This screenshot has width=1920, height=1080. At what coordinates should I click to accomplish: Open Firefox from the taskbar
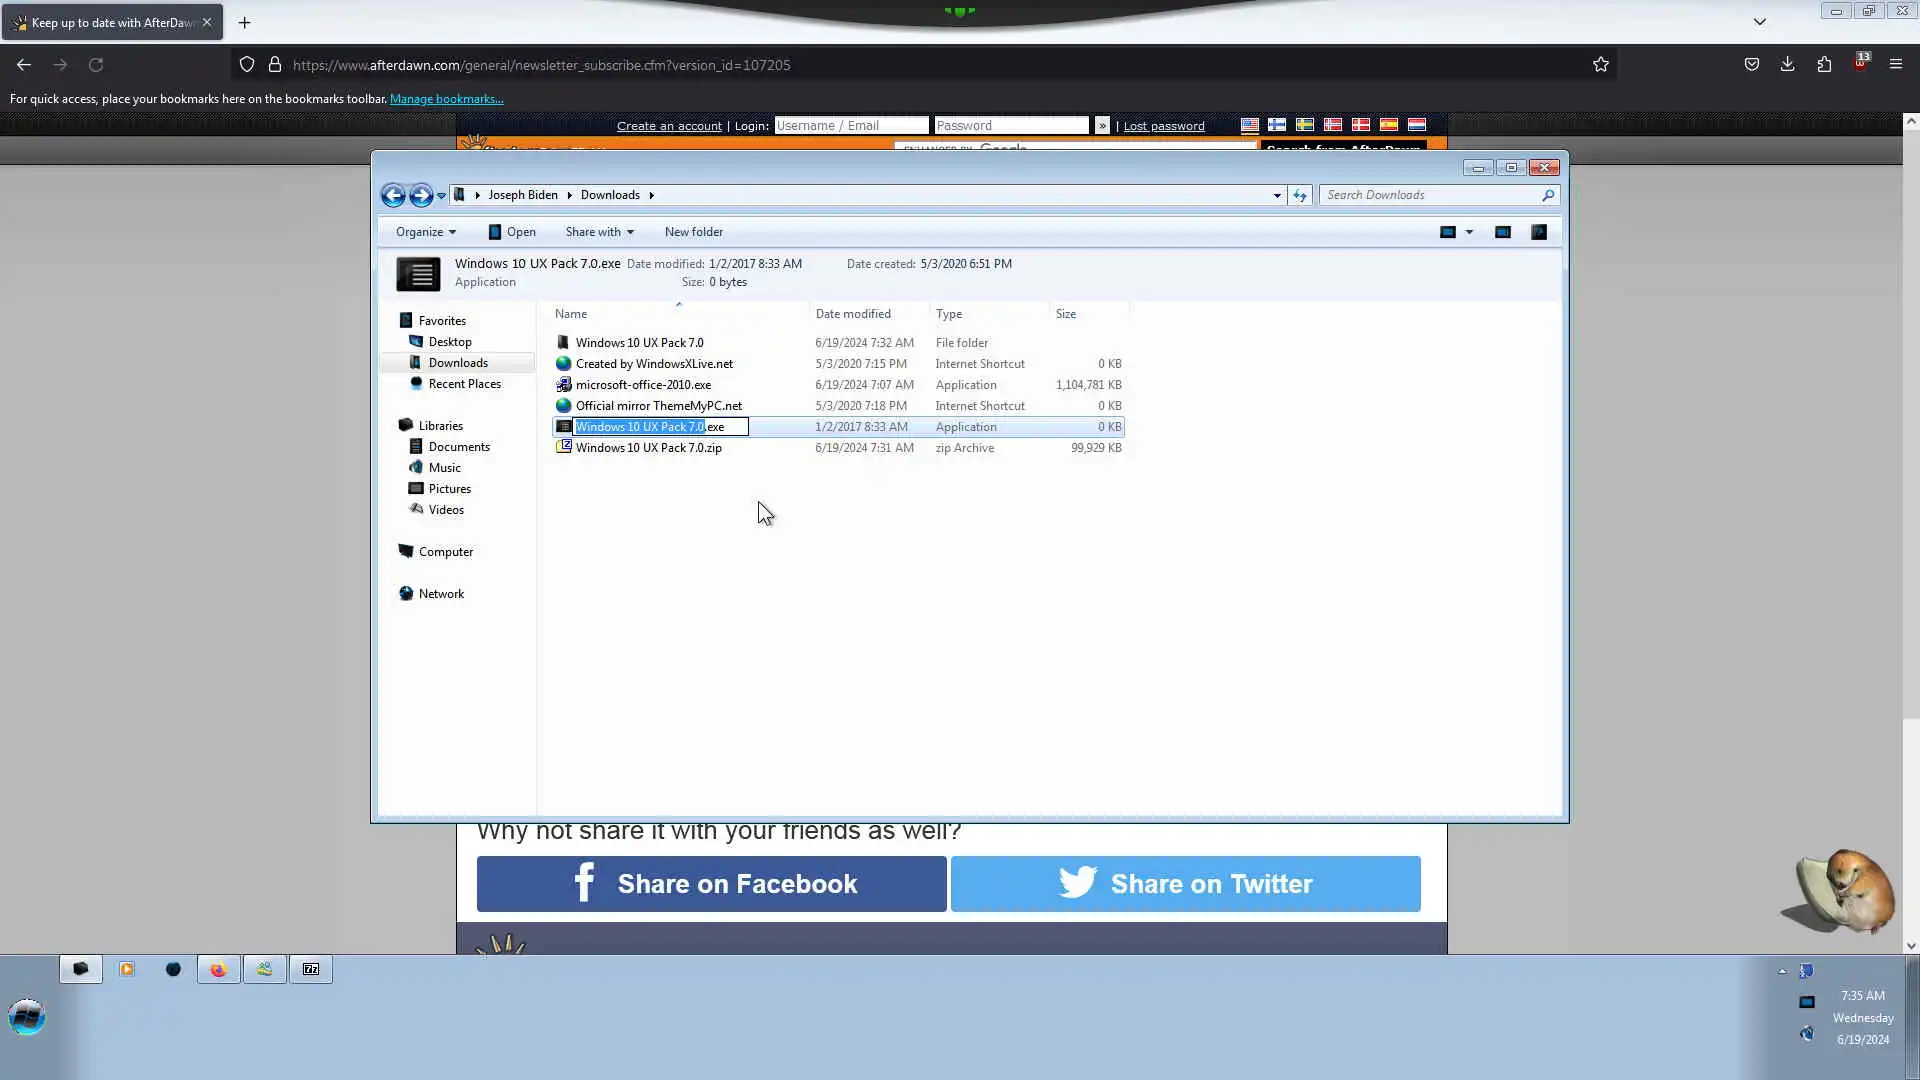tap(218, 969)
